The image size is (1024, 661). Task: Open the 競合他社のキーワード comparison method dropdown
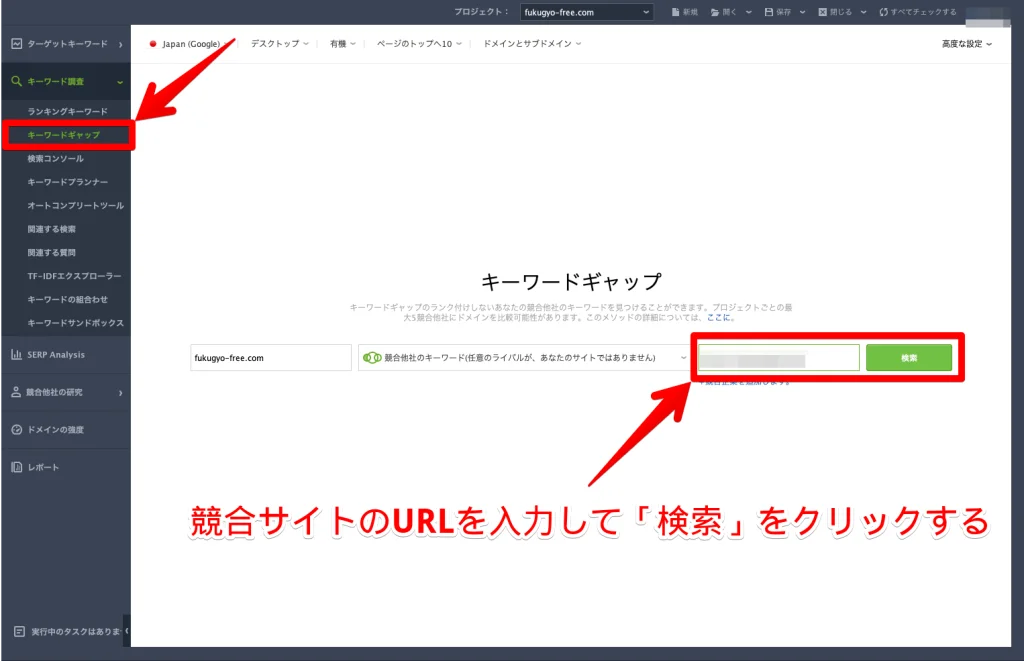point(525,358)
